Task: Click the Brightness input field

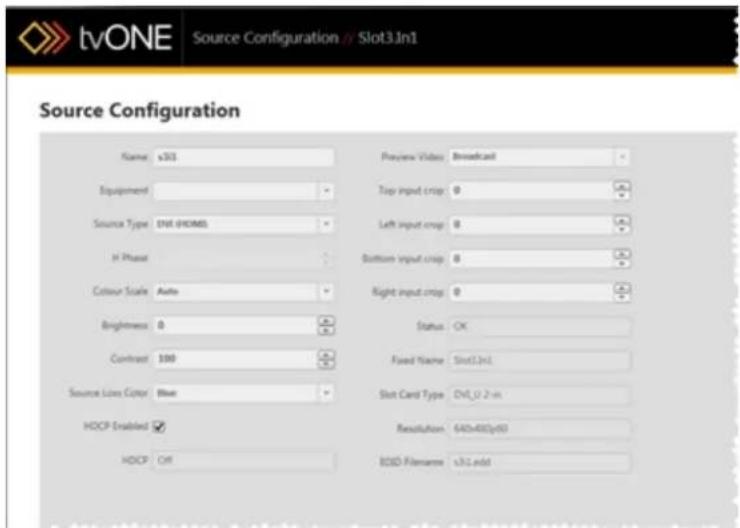Action: click(236, 326)
